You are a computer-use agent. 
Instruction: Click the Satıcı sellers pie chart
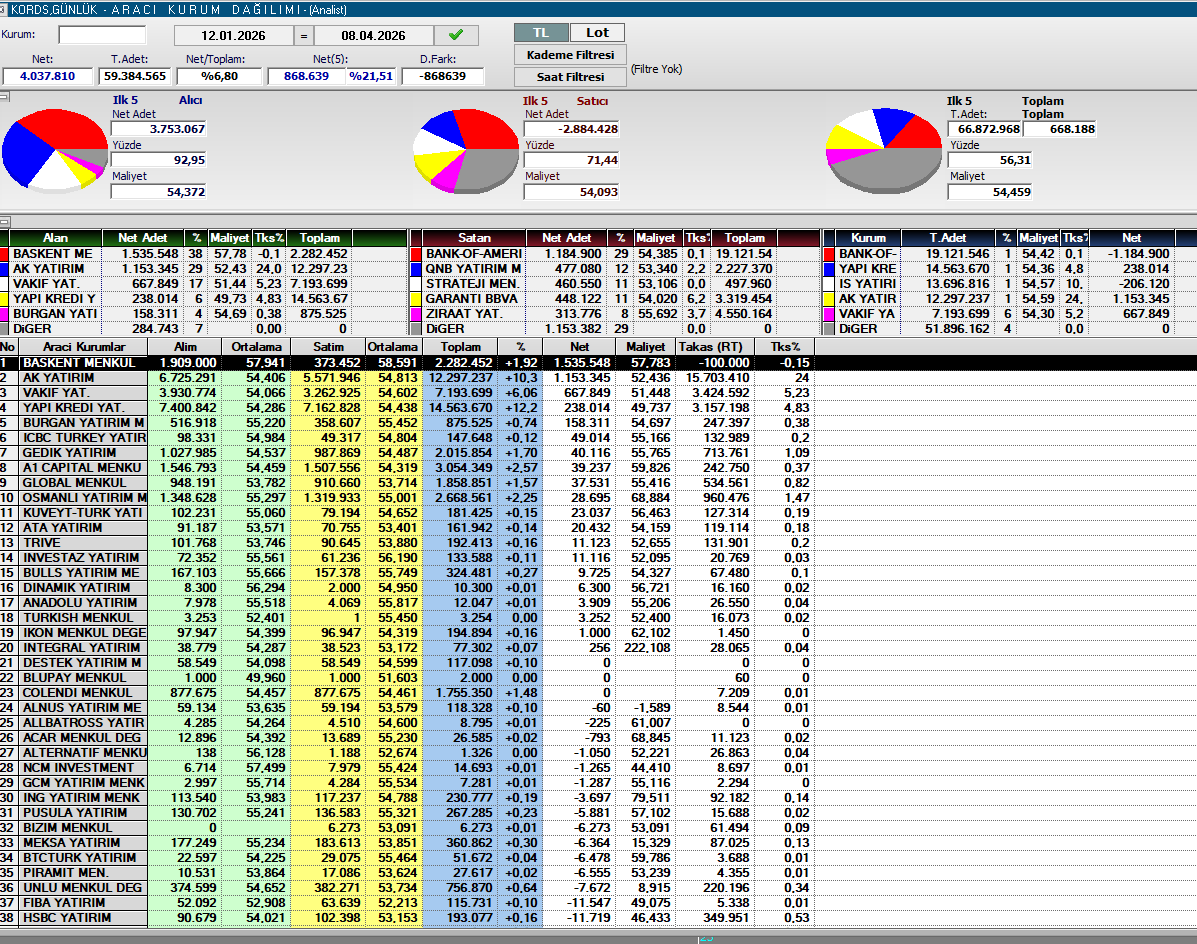click(466, 150)
